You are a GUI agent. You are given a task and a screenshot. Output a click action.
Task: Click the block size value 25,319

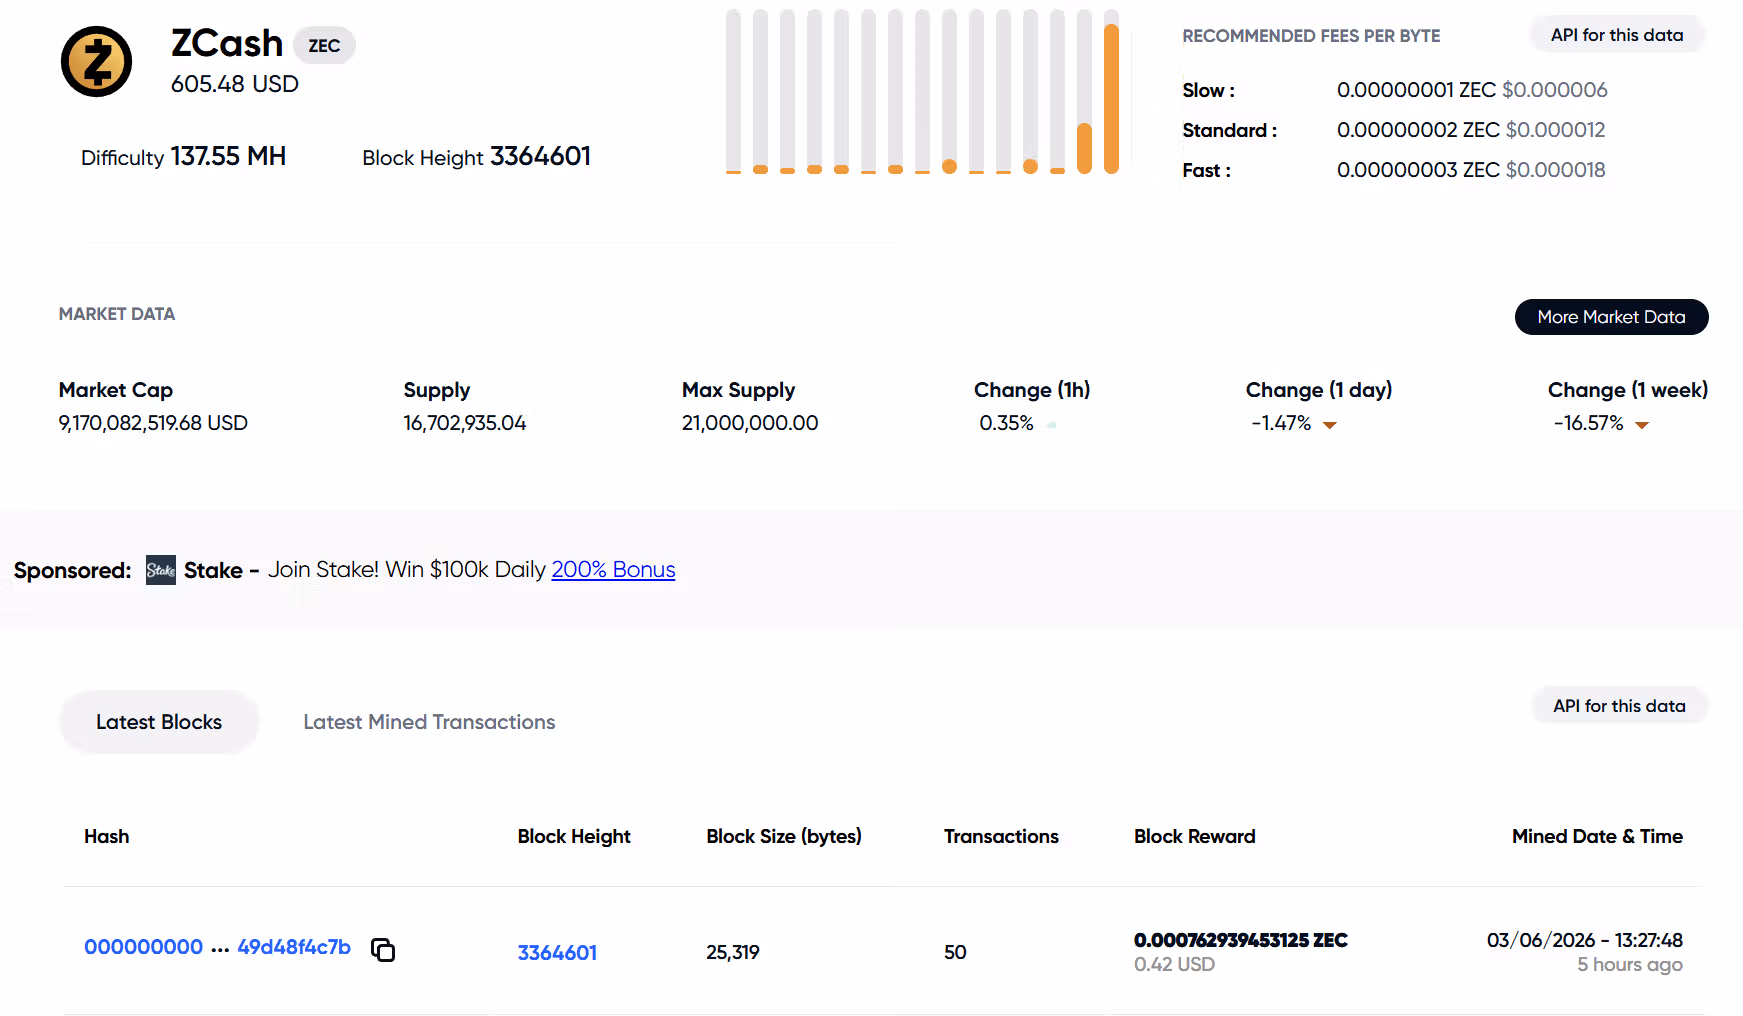coord(733,953)
